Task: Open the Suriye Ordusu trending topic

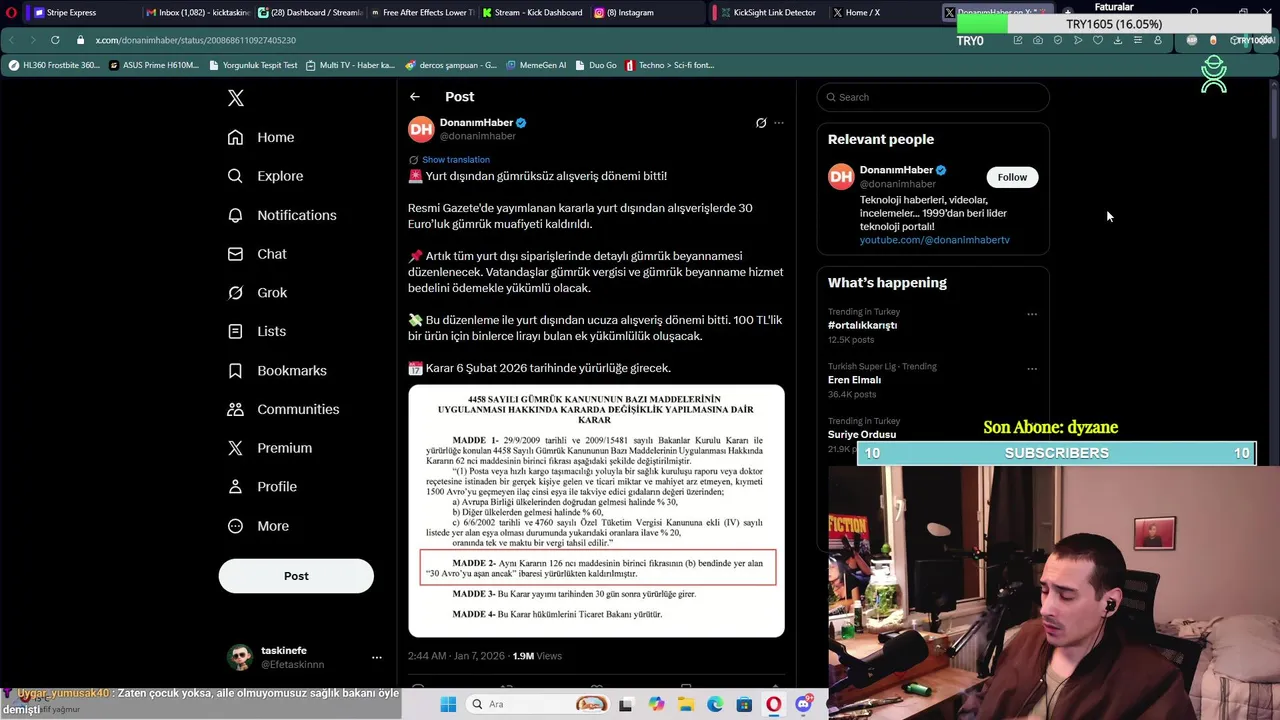Action: click(x=862, y=435)
